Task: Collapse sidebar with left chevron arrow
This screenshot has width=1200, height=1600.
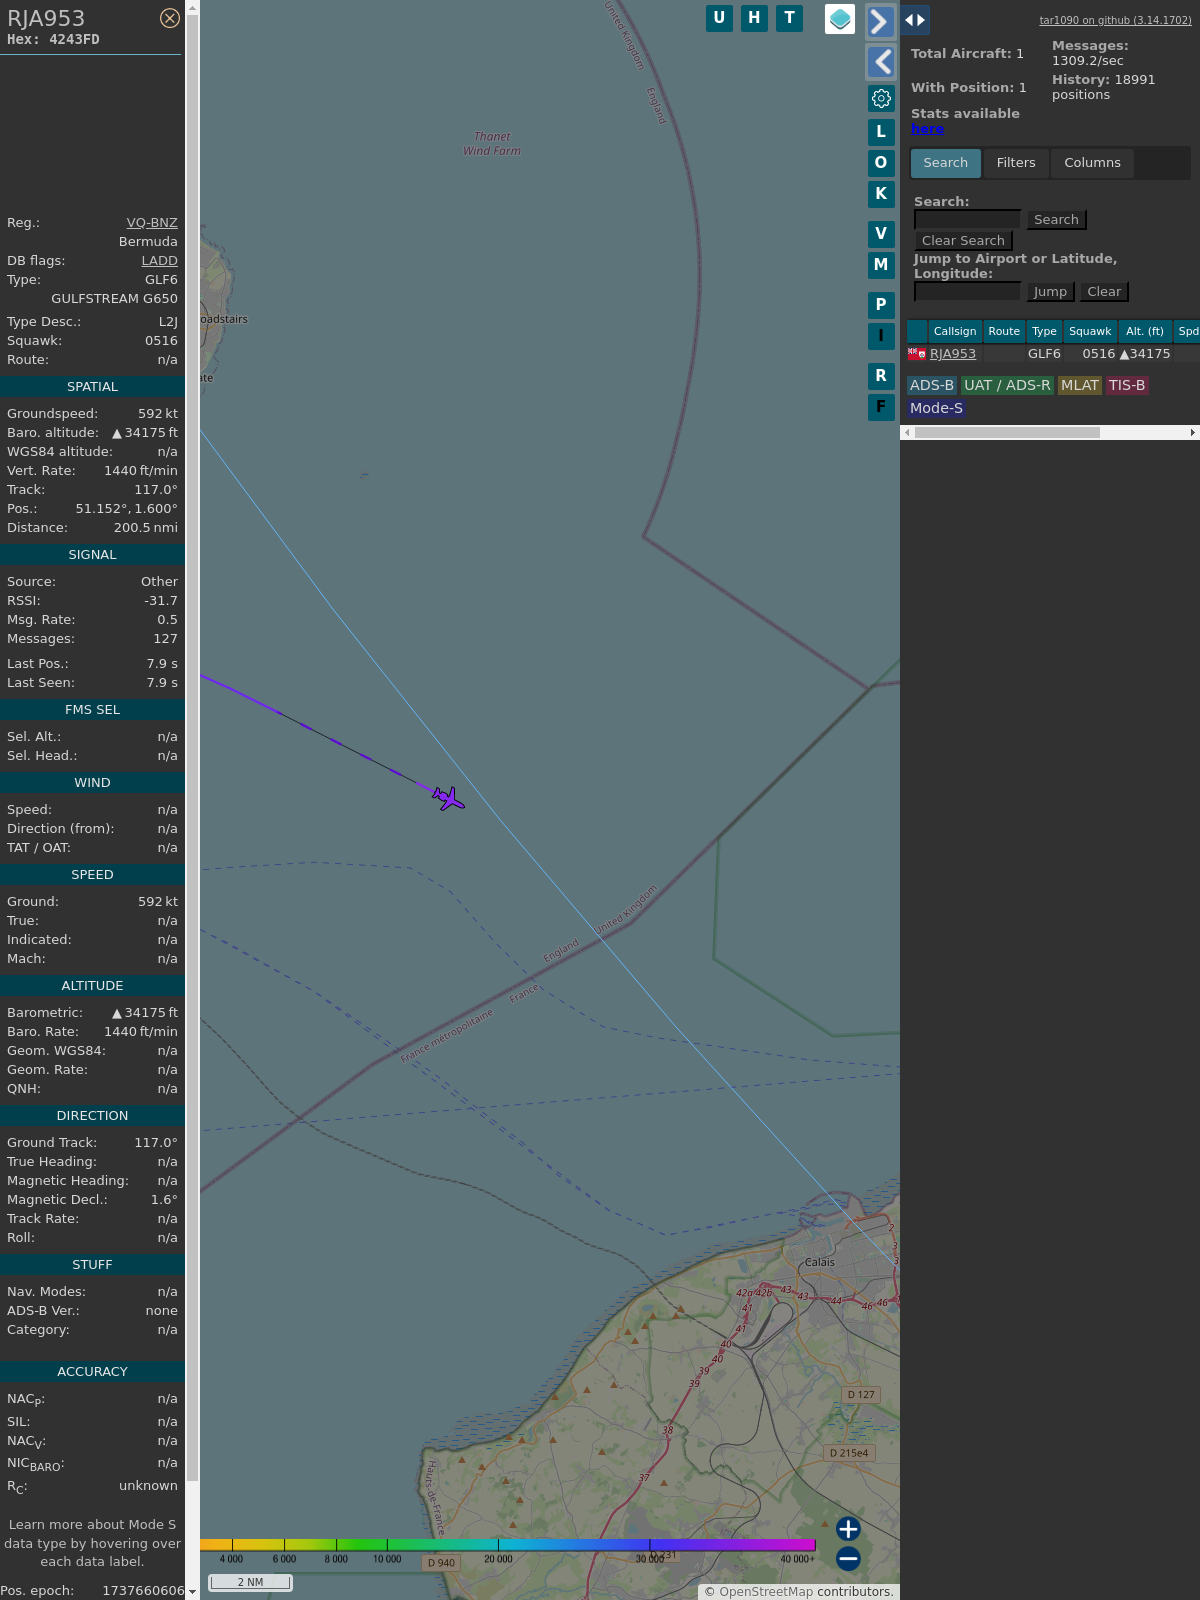Action: point(880,62)
